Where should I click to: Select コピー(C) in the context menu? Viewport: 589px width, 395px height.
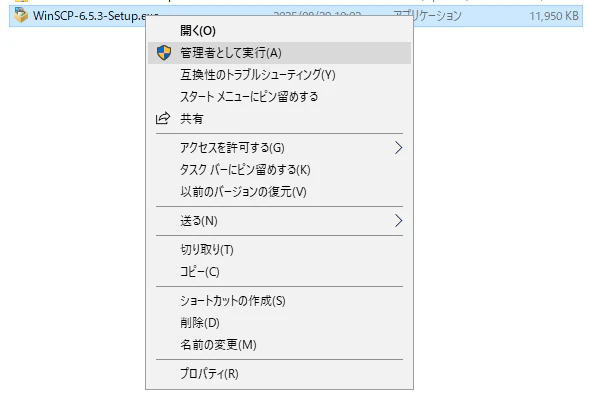[279, 271]
